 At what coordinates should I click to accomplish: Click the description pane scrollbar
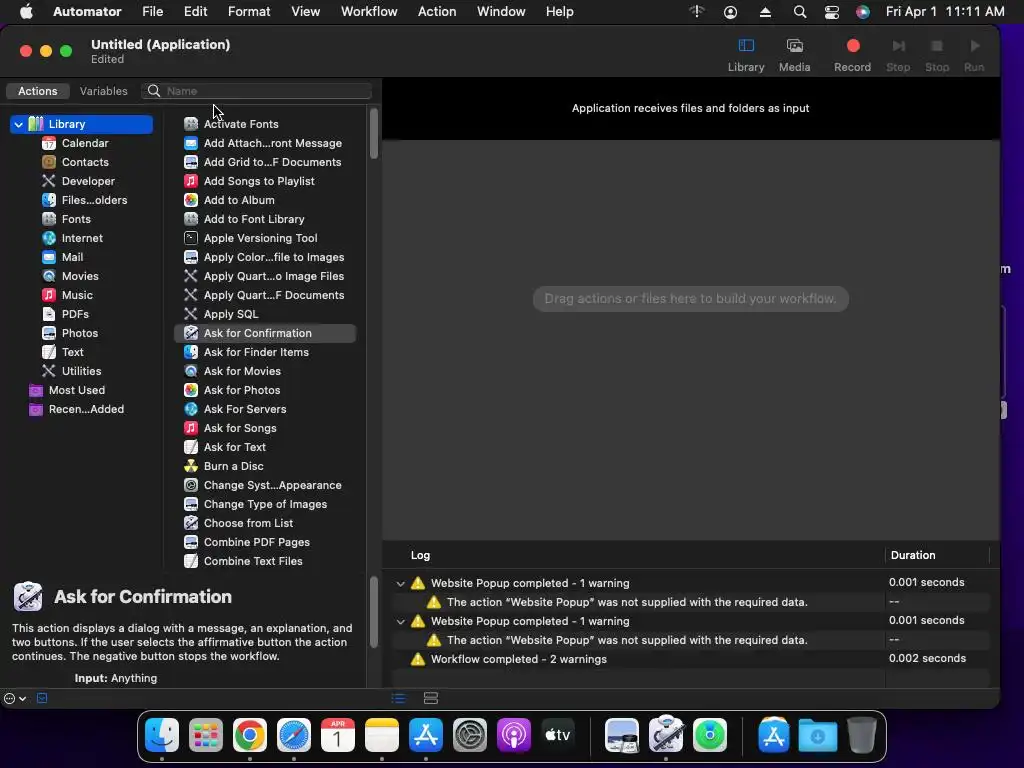(x=374, y=613)
